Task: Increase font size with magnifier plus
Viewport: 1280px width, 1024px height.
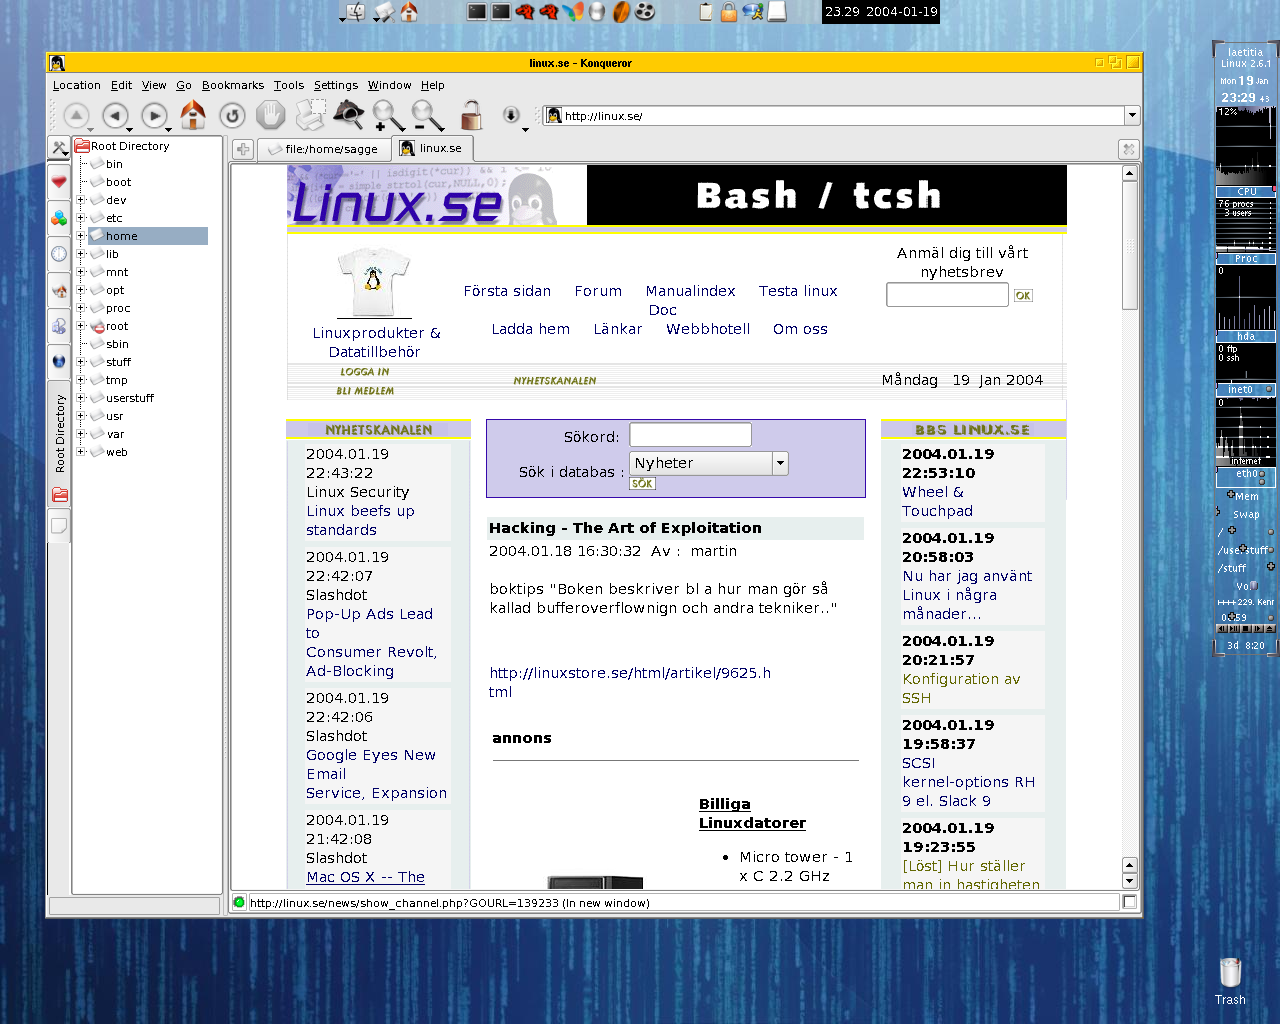Action: tap(388, 116)
